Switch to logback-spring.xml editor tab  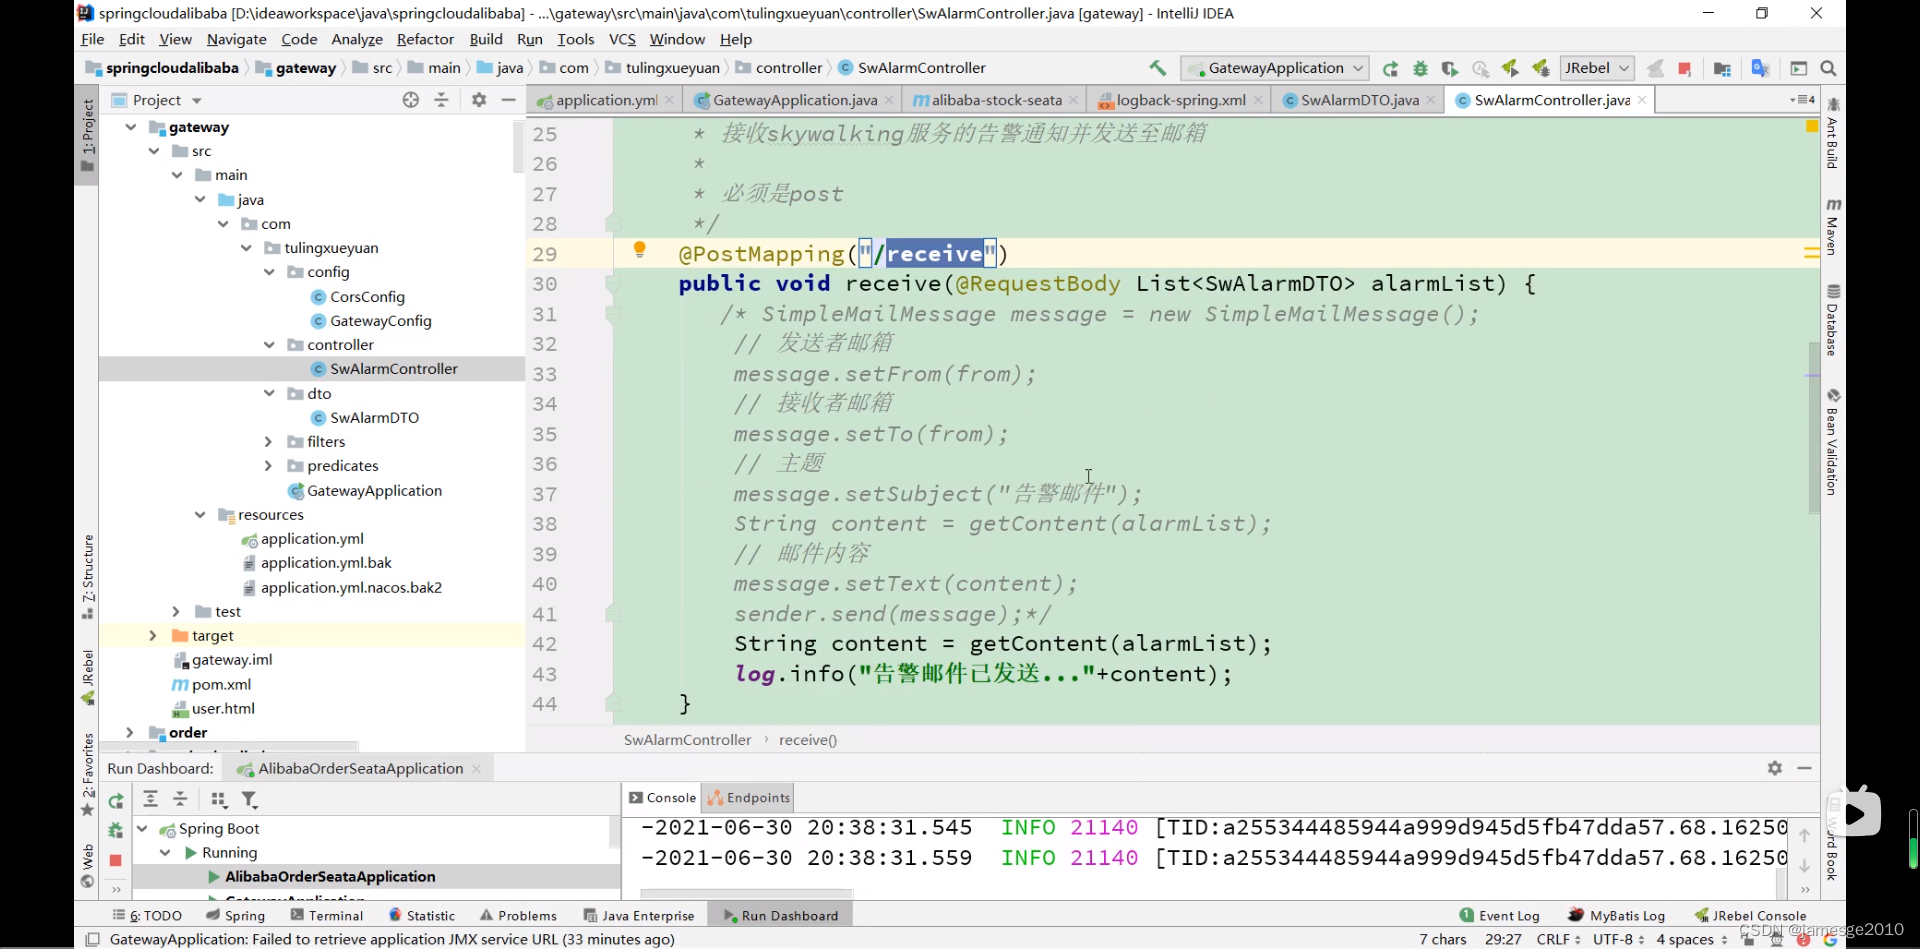click(1180, 100)
